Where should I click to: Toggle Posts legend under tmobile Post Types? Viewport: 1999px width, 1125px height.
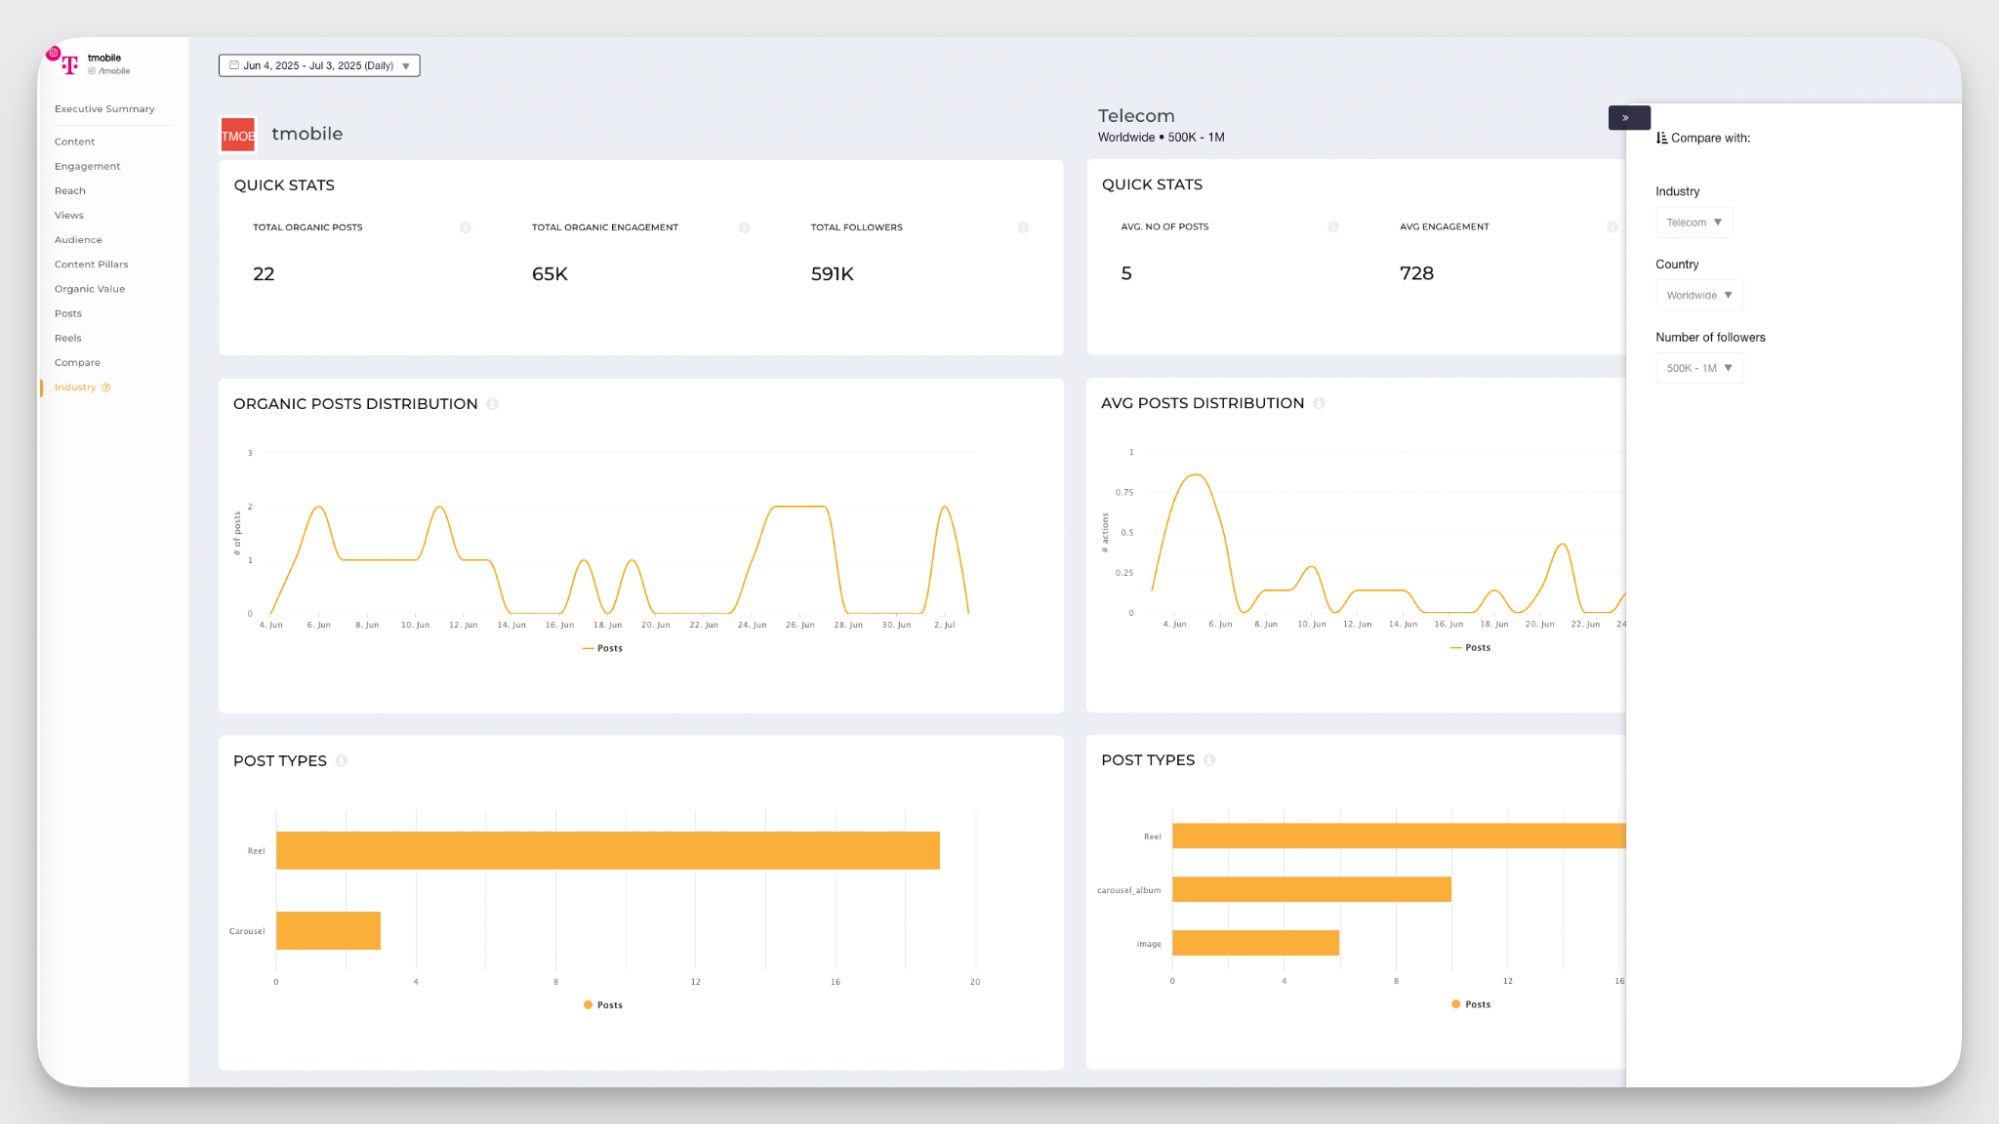click(602, 1005)
